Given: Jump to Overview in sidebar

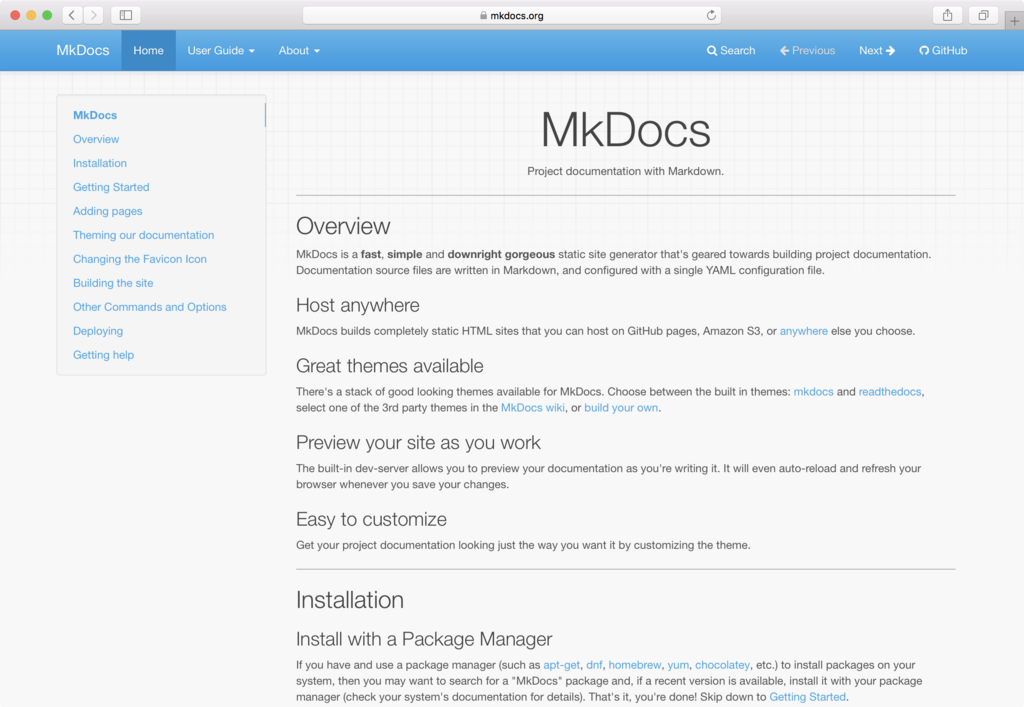Looking at the screenshot, I should point(96,139).
